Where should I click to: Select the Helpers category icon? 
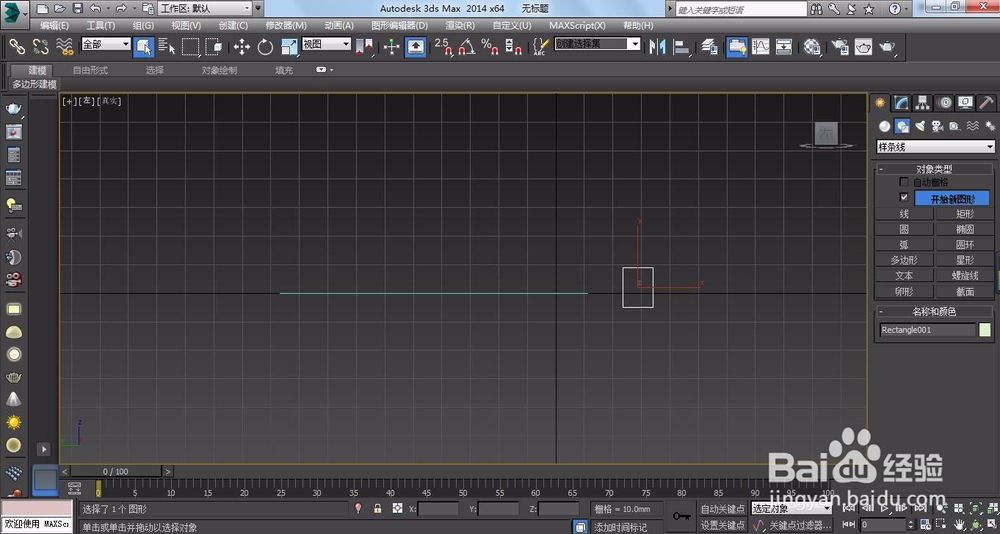[x=955, y=126]
